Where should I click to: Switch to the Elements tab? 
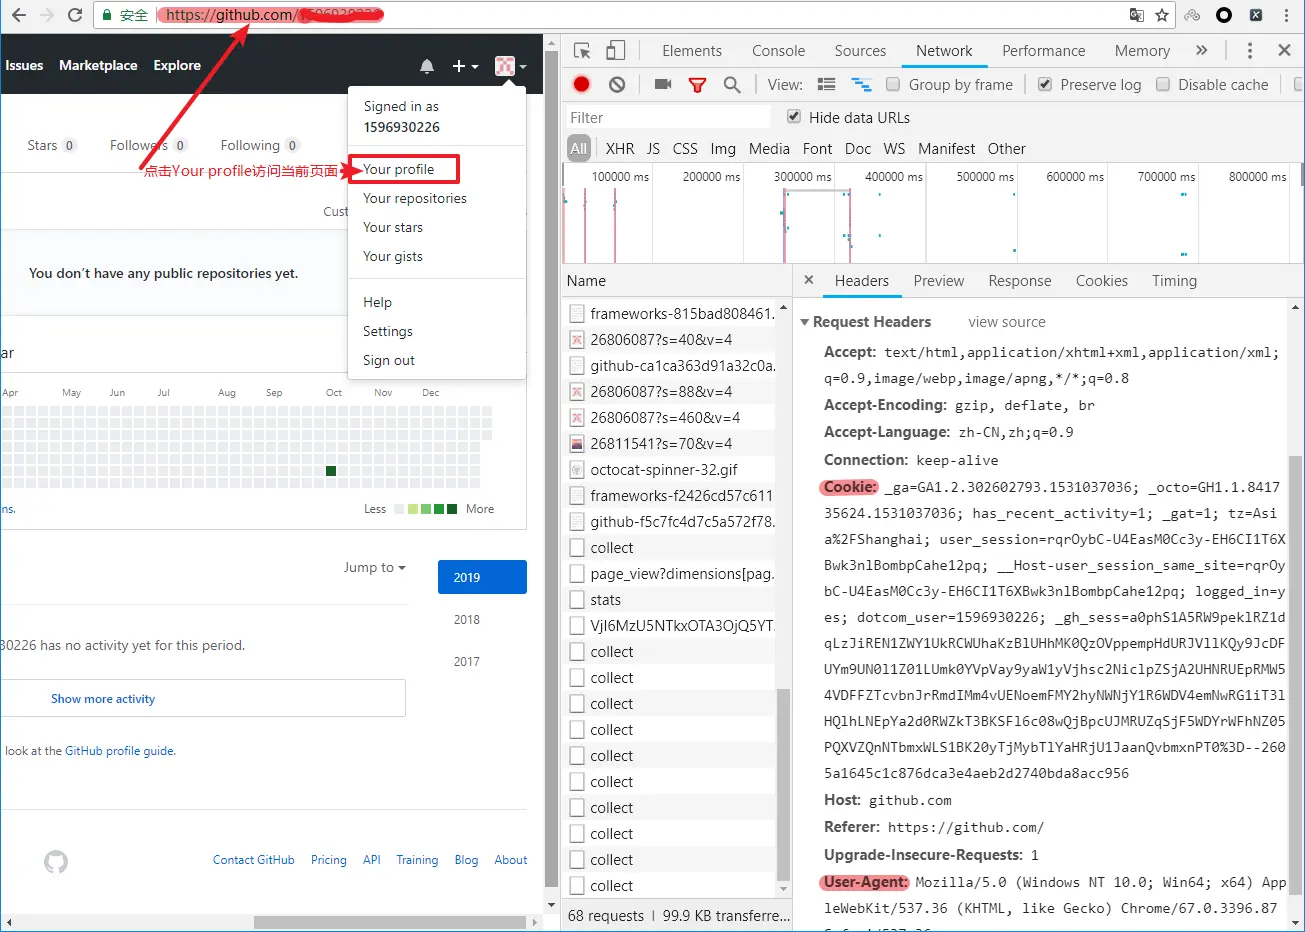coord(692,51)
